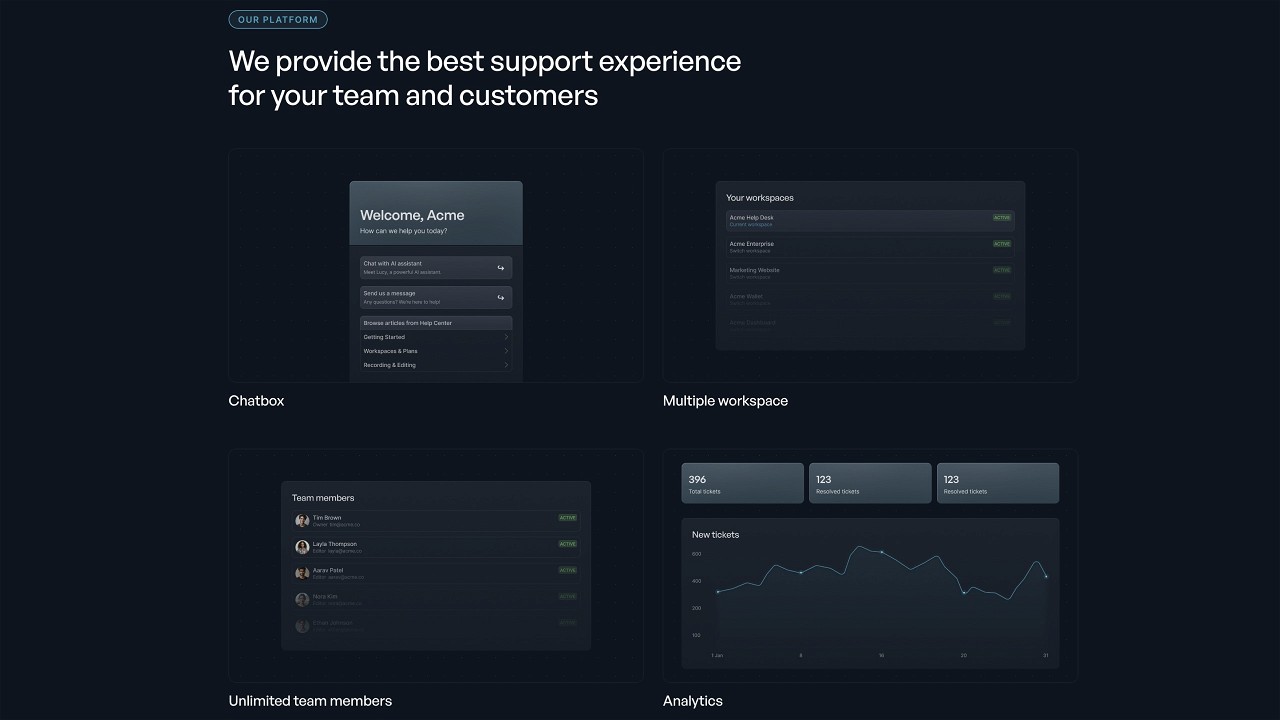The width and height of the screenshot is (1280, 720).
Task: Select the Acme Wallet workspace
Action: click(870, 299)
